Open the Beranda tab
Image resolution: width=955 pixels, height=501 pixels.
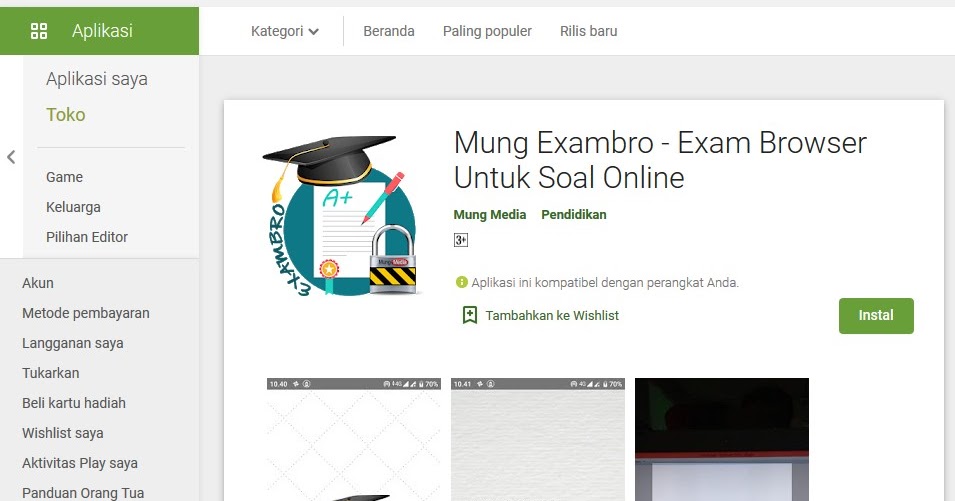tap(389, 31)
